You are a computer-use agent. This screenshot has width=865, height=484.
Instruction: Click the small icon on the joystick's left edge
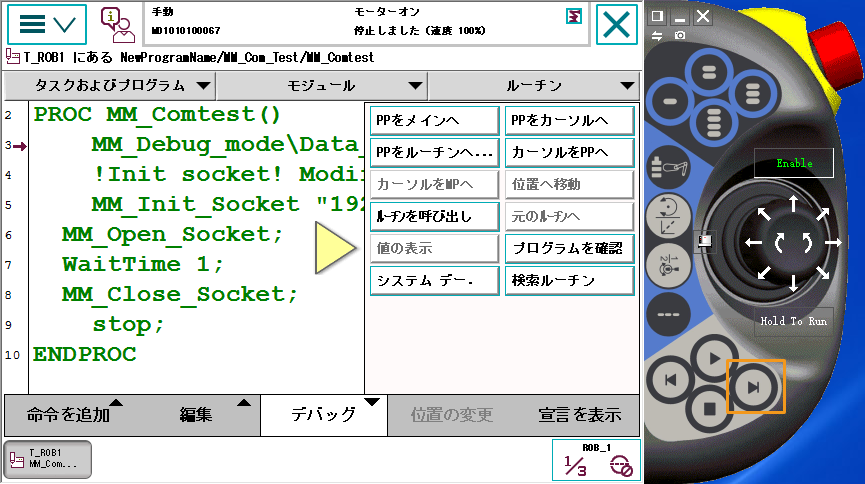pos(705,241)
